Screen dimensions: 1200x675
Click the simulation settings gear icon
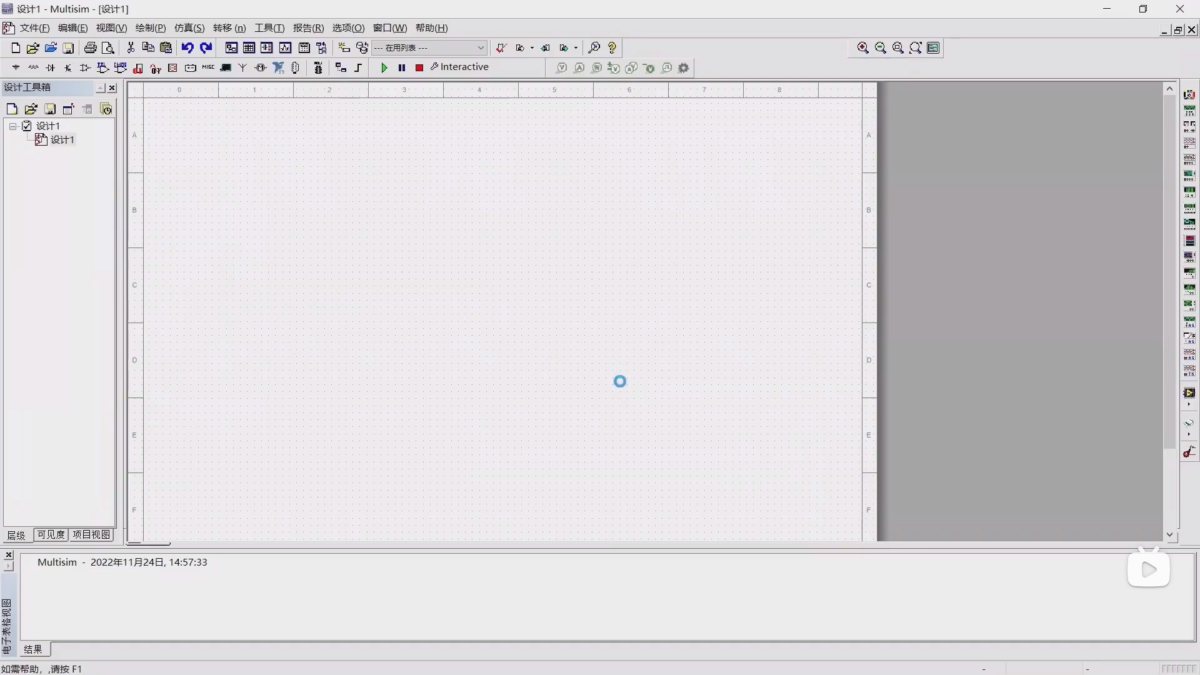point(684,68)
